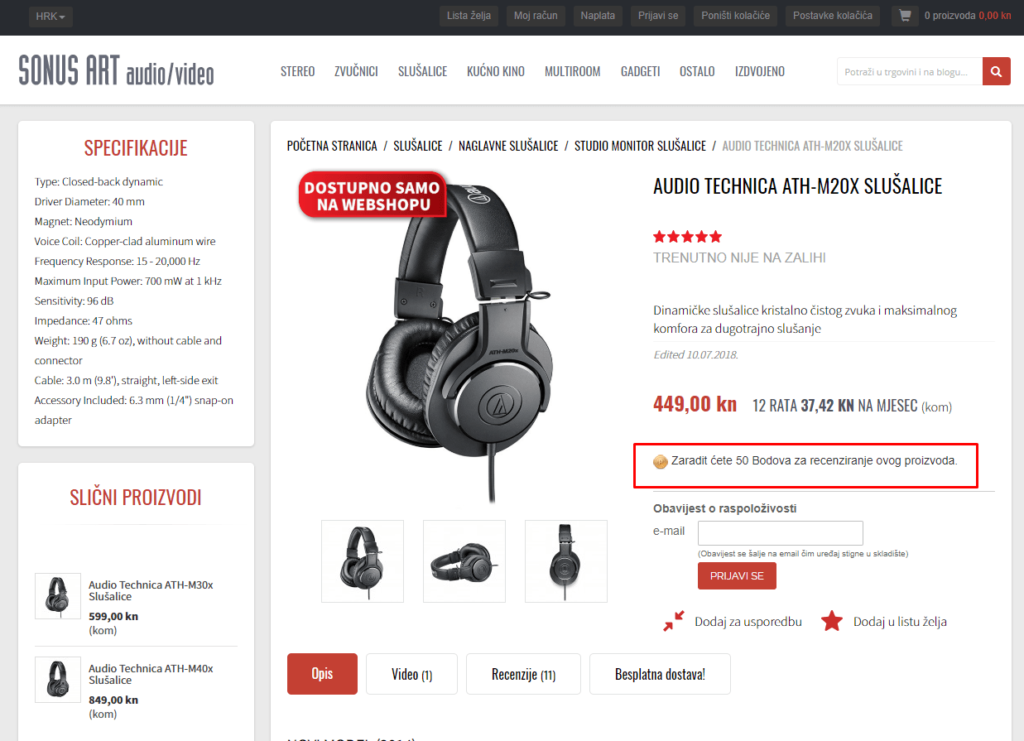
Task: Go to Studio Monitor Slušalice breadcrumb
Action: (640, 146)
